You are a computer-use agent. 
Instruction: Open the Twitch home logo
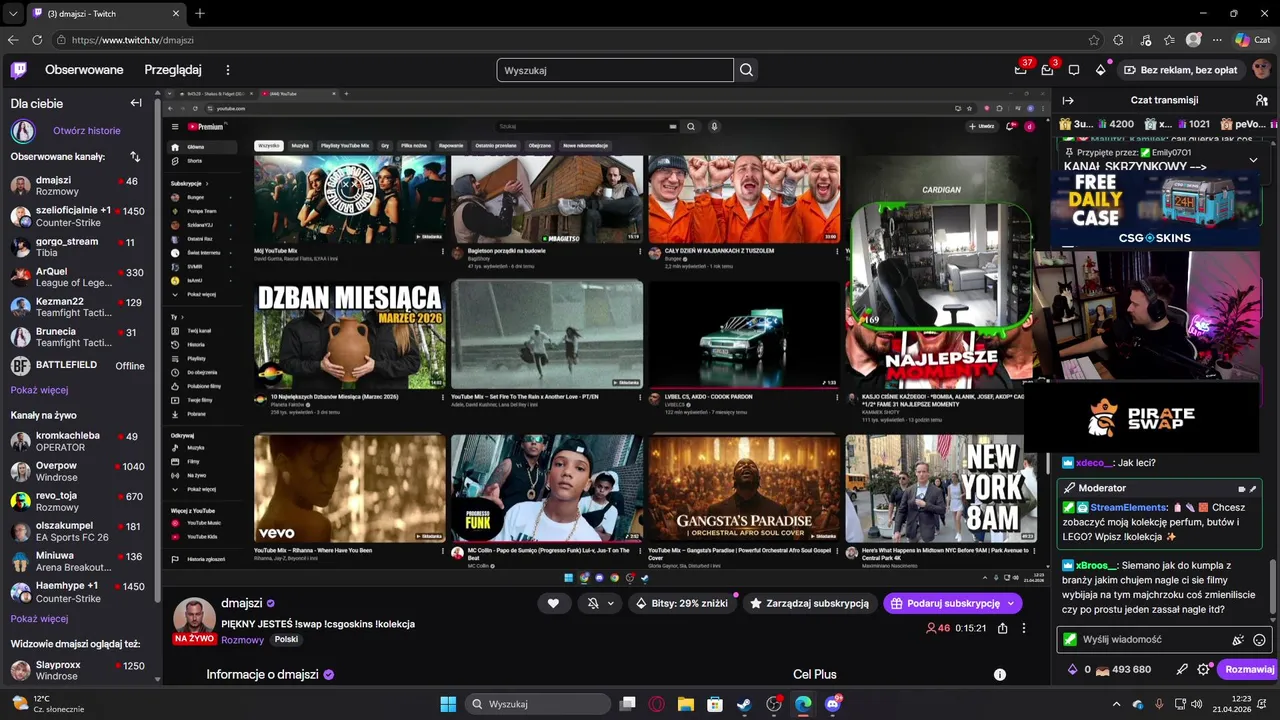(x=18, y=70)
